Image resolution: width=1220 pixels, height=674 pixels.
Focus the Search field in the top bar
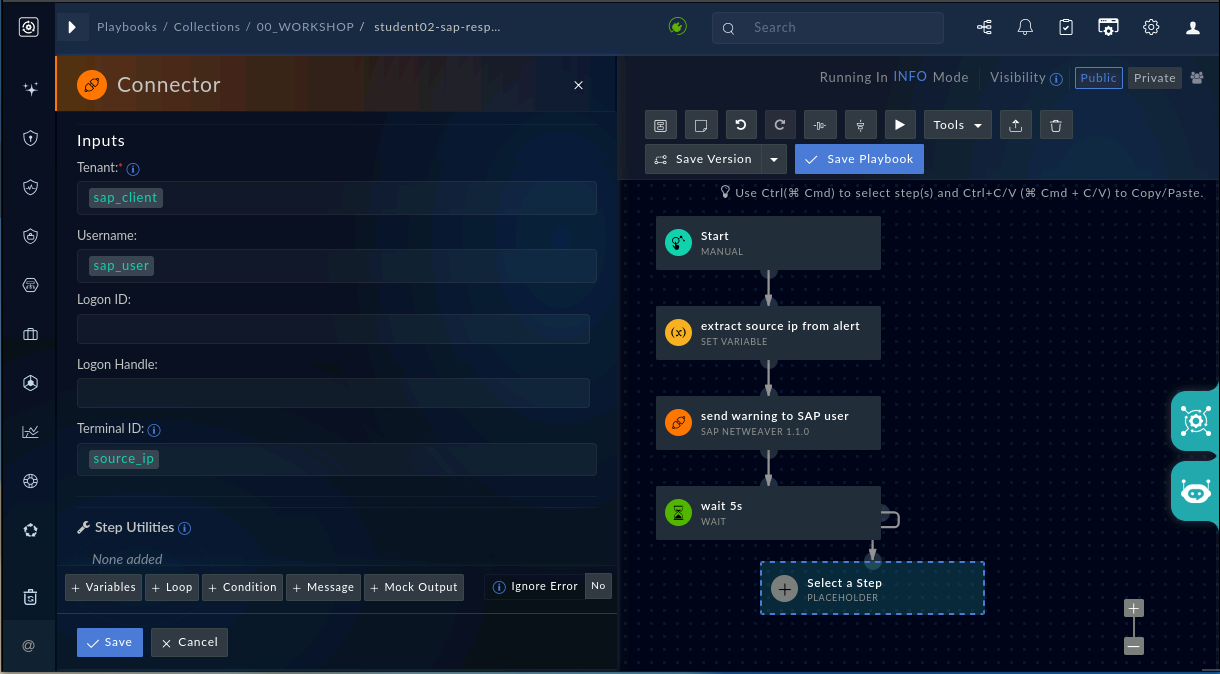[x=828, y=28]
